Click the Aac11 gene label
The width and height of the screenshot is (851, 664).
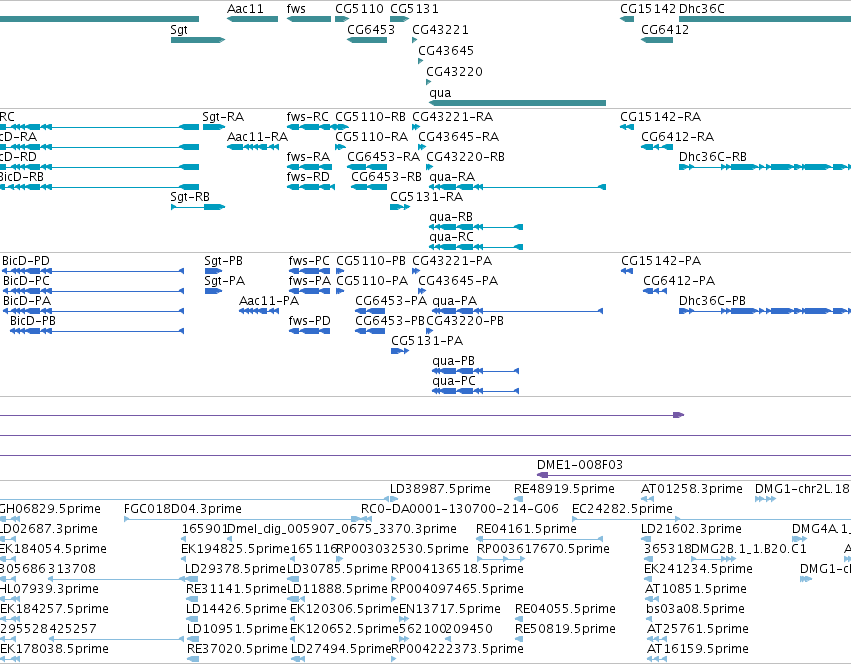tap(245, 9)
